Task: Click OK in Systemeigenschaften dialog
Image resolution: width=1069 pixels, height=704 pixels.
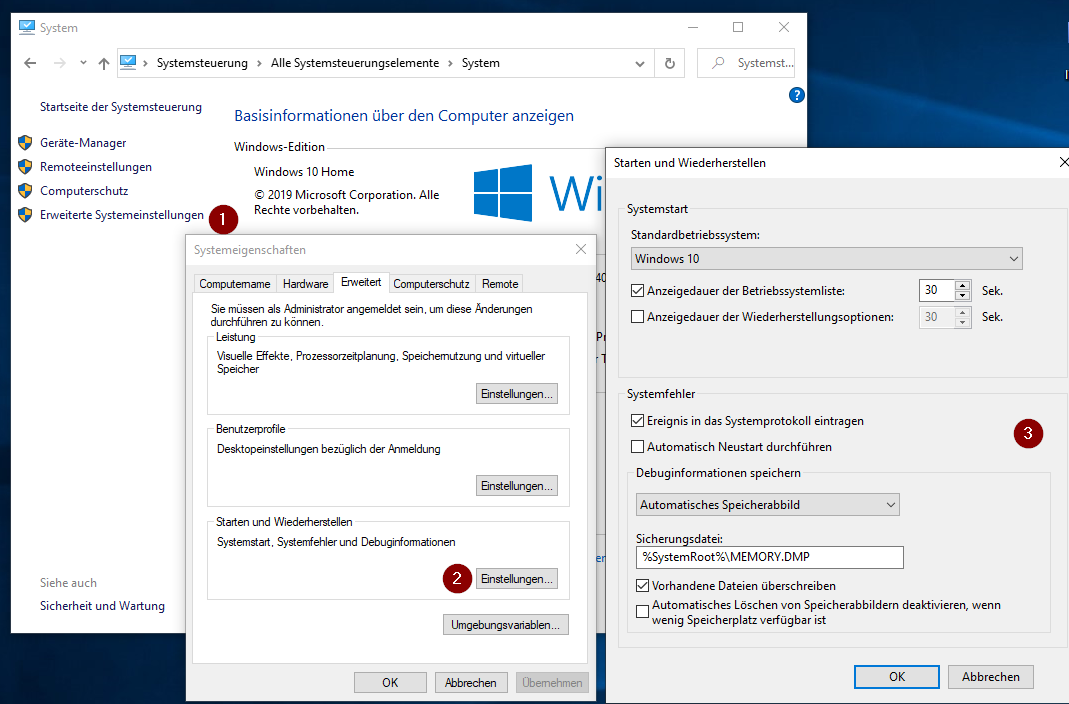Action: point(390,682)
